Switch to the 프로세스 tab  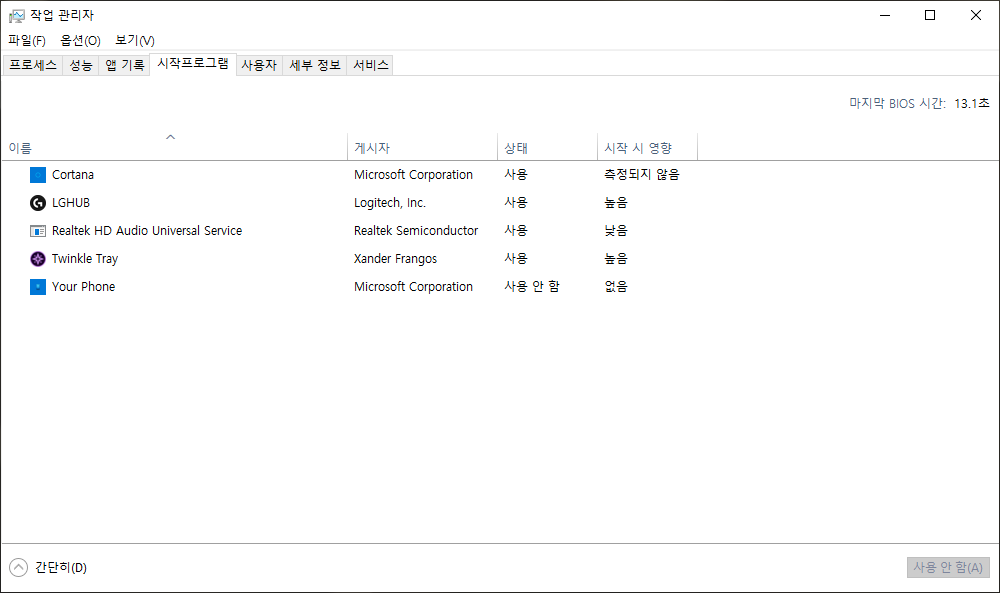[33, 65]
